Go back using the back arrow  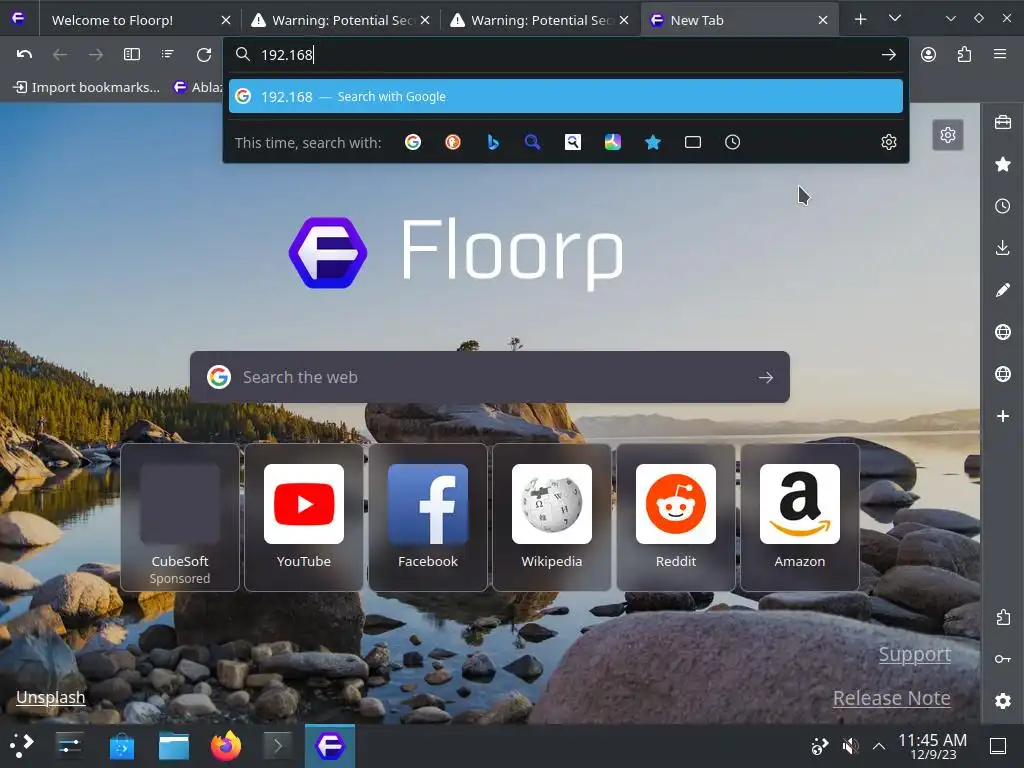(60, 54)
